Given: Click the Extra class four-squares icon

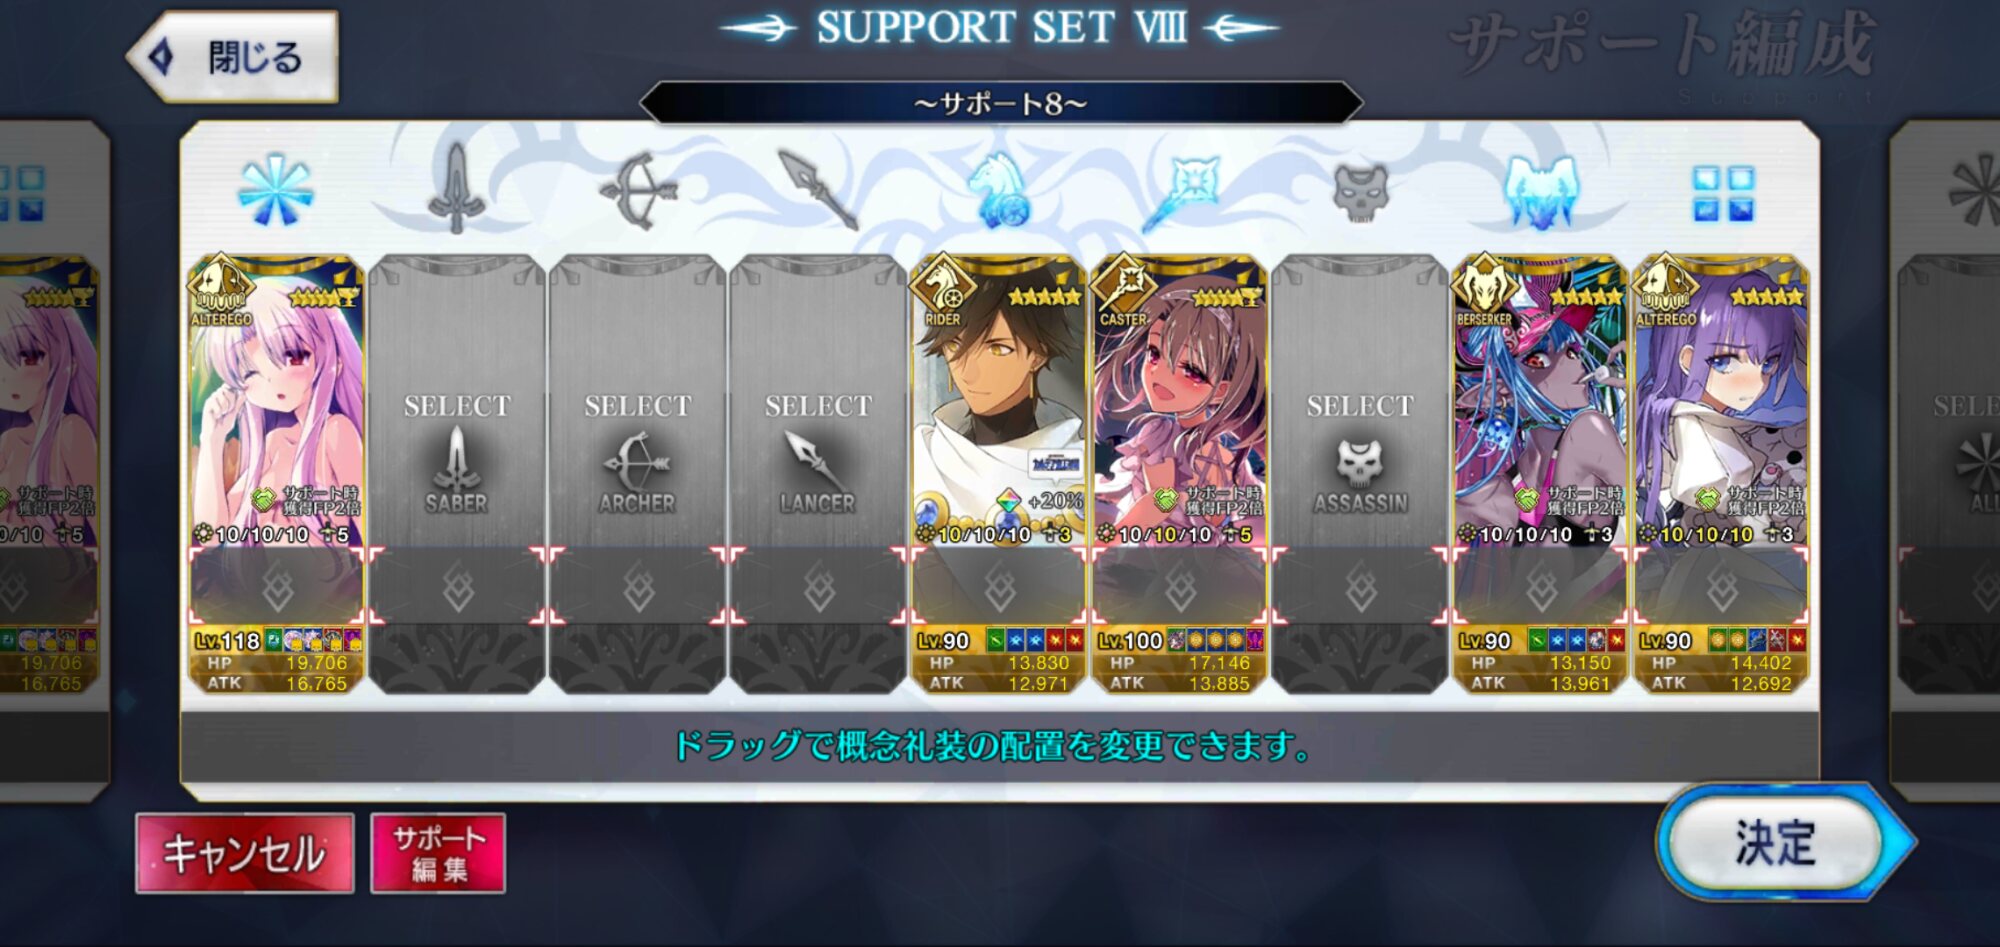Looking at the screenshot, I should [1722, 193].
